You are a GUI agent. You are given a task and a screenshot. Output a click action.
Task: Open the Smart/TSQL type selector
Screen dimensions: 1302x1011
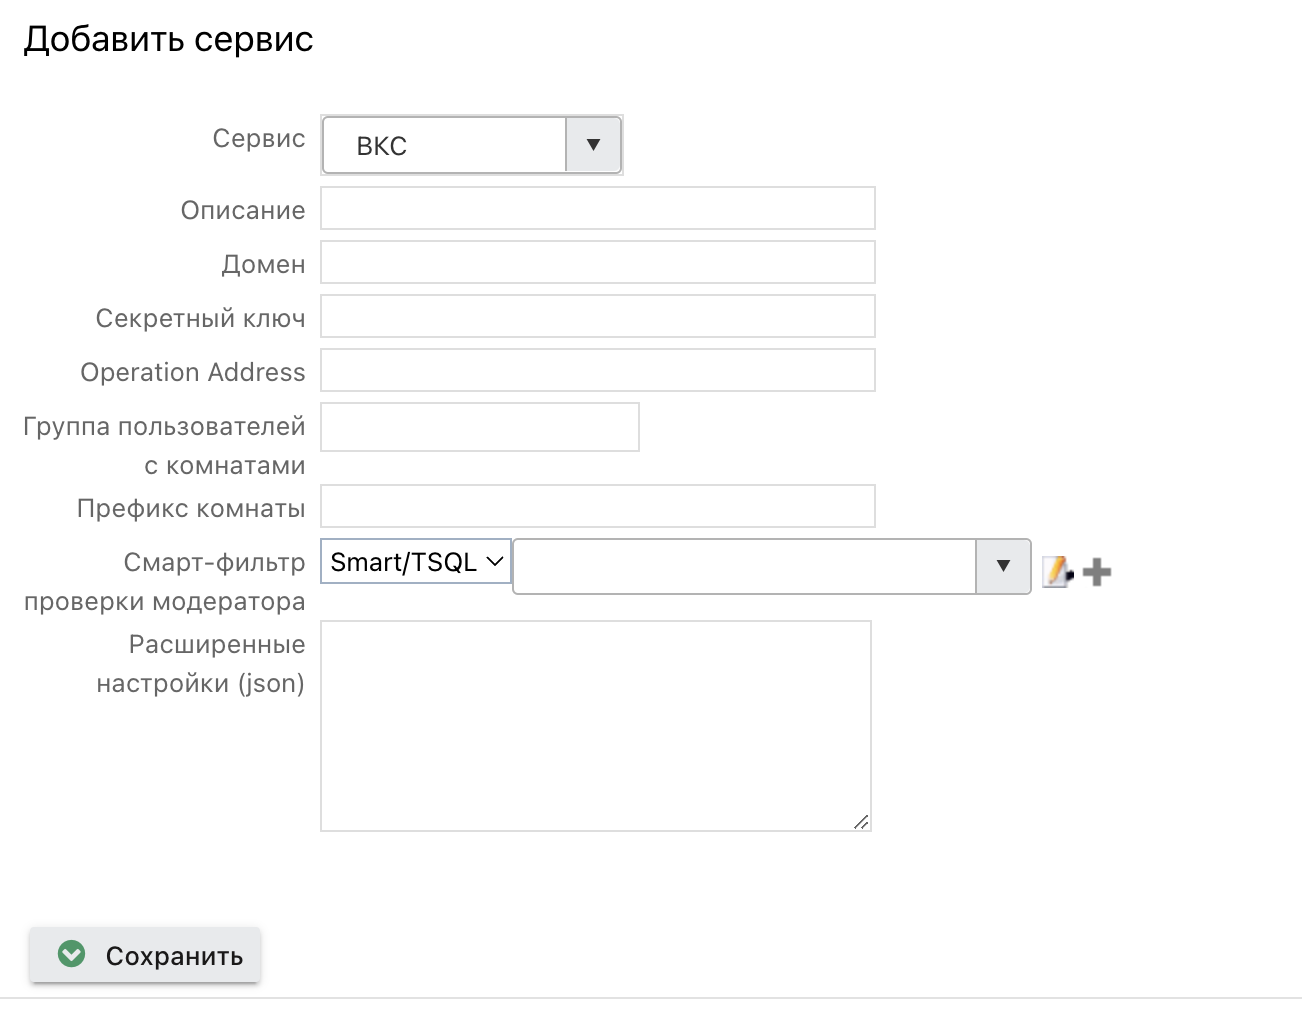pos(416,562)
